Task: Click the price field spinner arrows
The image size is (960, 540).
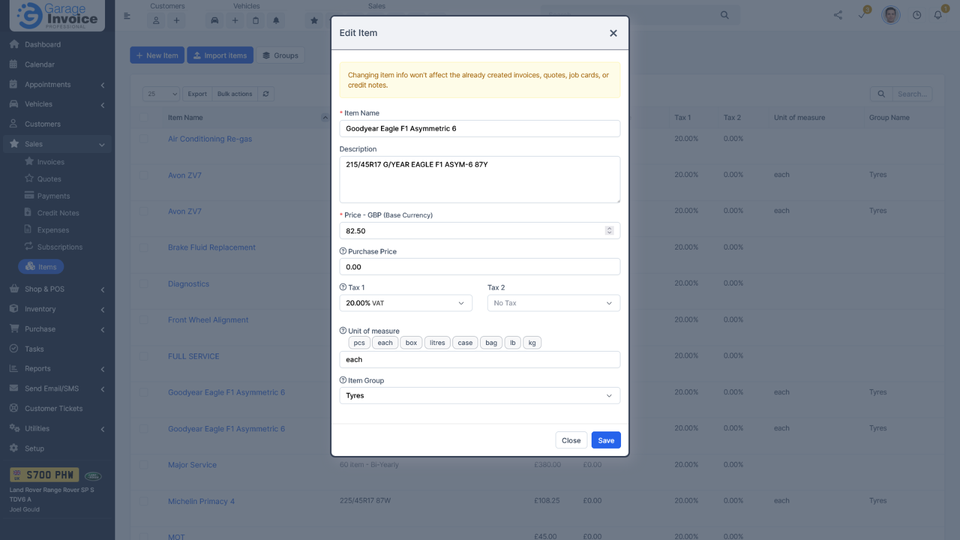Action: (609, 231)
